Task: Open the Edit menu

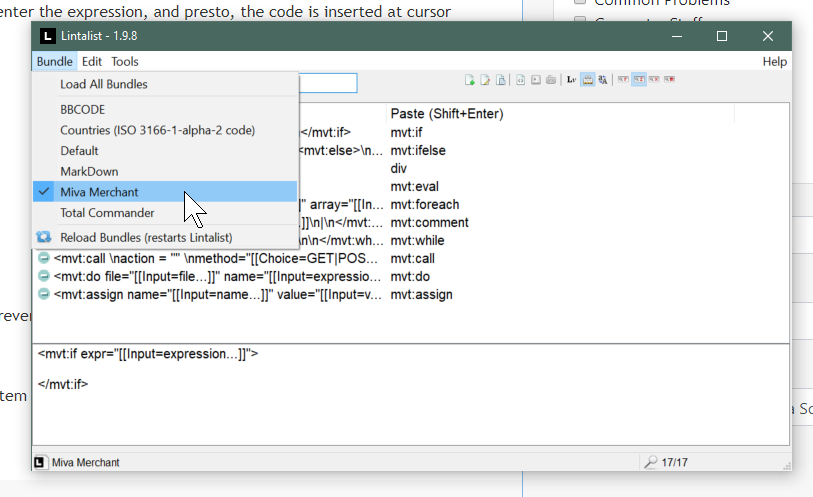Action: 92,62
